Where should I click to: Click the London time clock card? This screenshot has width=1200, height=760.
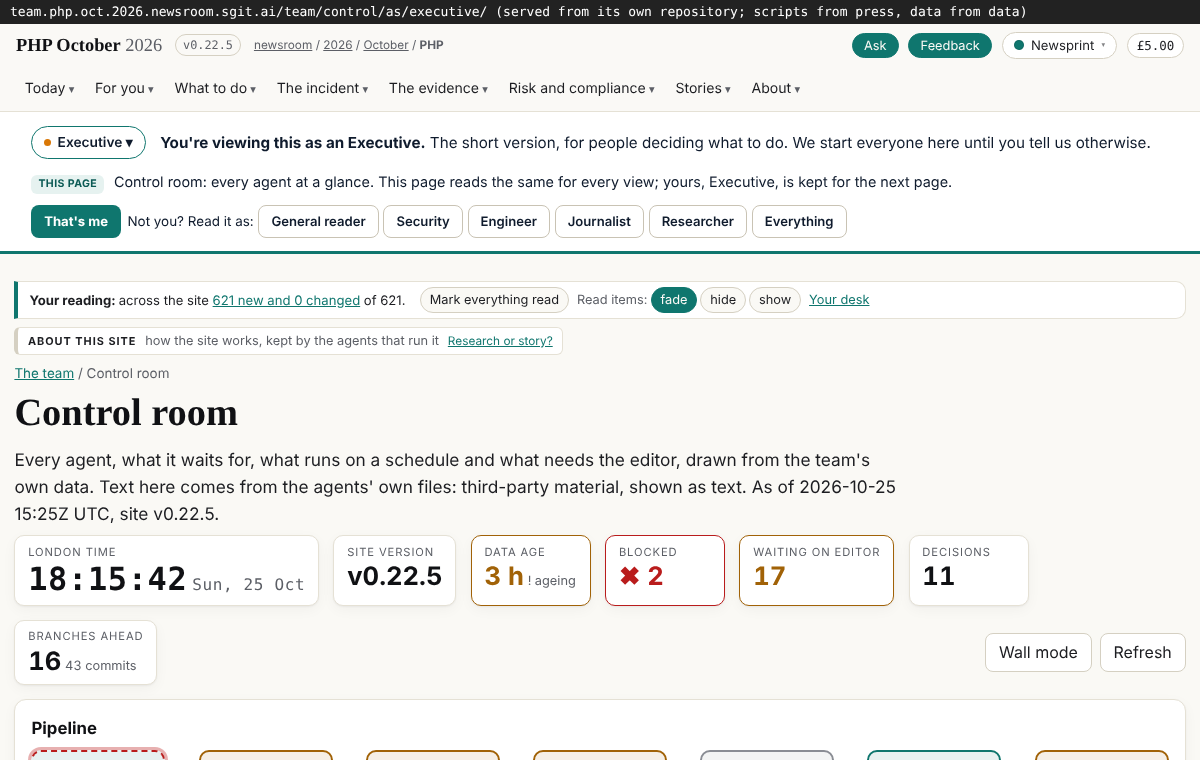click(166, 570)
